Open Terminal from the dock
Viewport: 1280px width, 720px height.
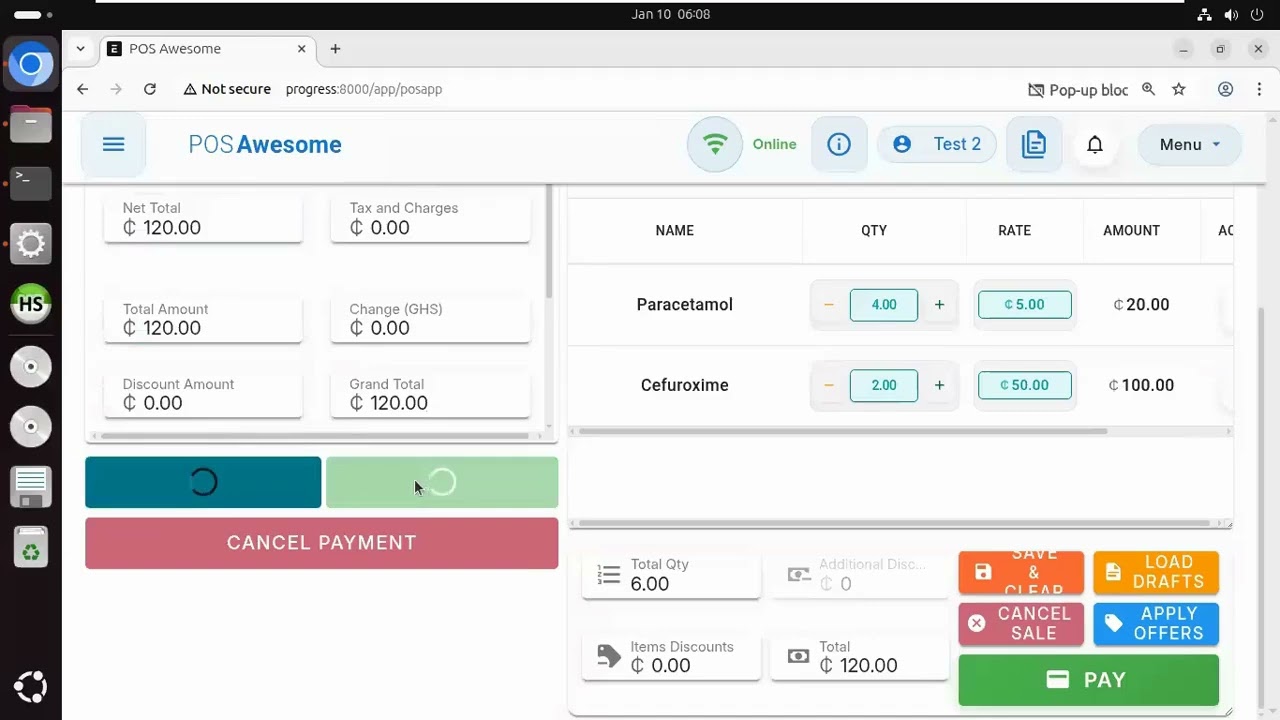tap(31, 183)
